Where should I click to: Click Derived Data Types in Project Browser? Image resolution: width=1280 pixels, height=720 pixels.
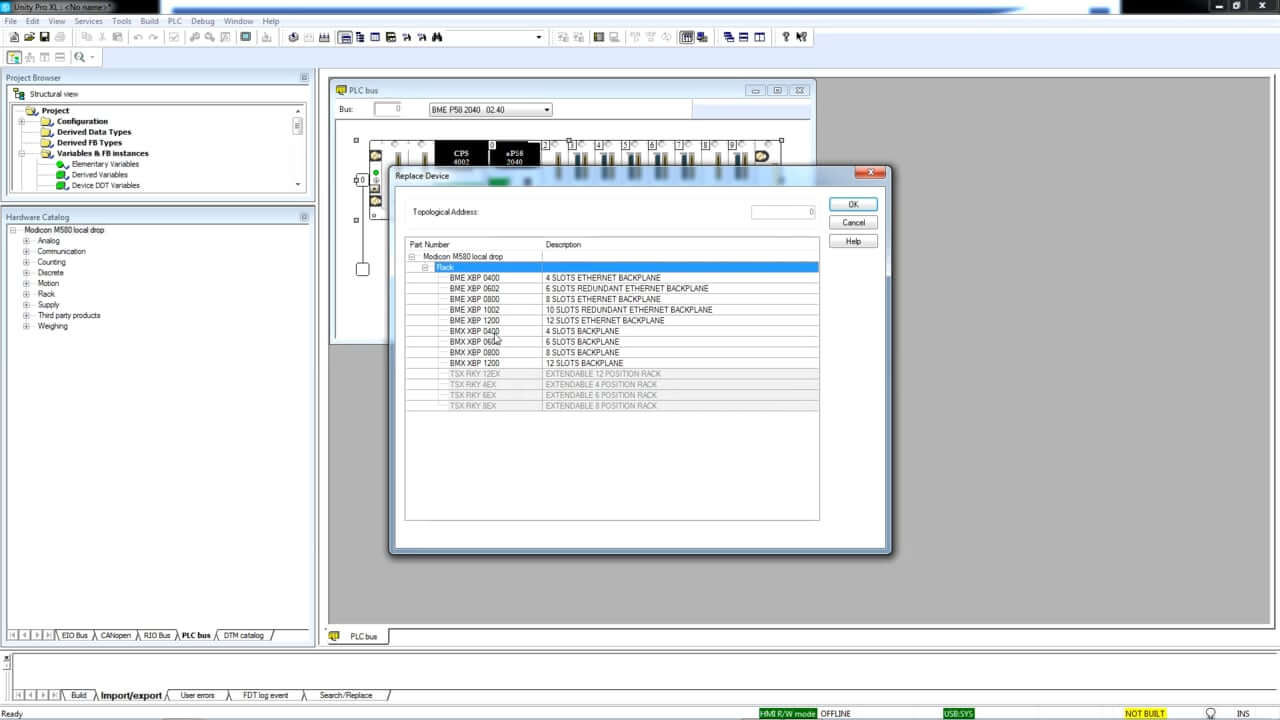pos(94,132)
